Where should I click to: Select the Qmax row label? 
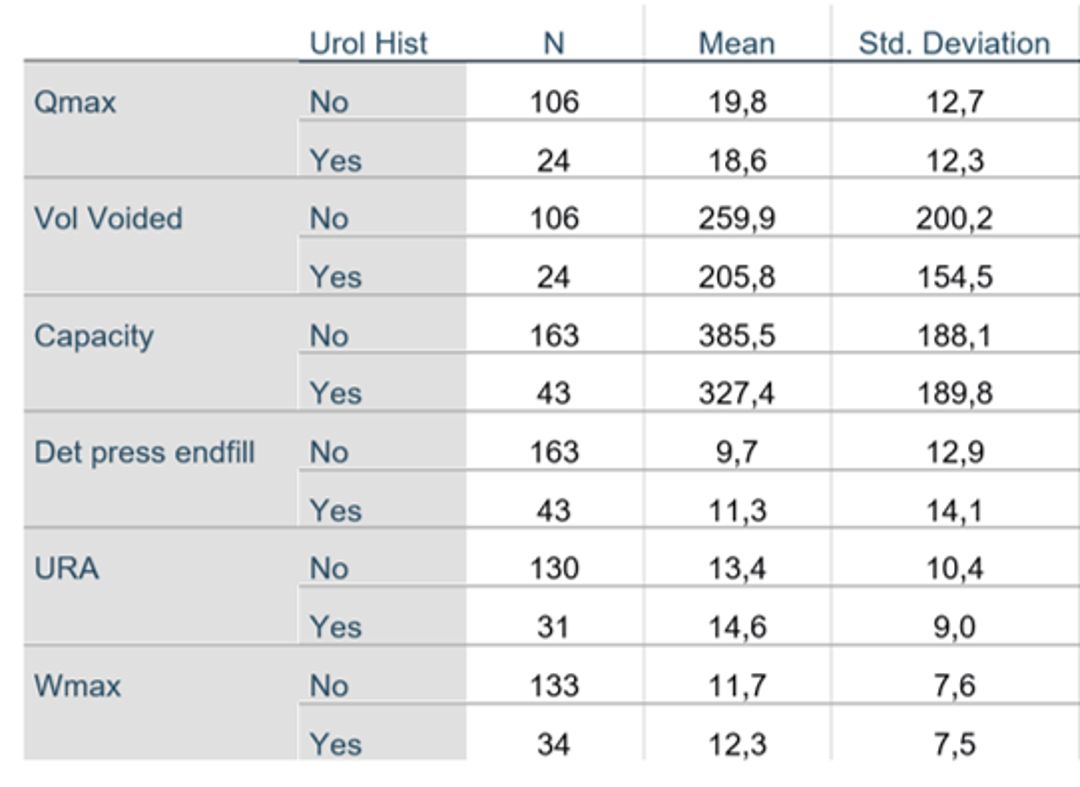click(75, 103)
